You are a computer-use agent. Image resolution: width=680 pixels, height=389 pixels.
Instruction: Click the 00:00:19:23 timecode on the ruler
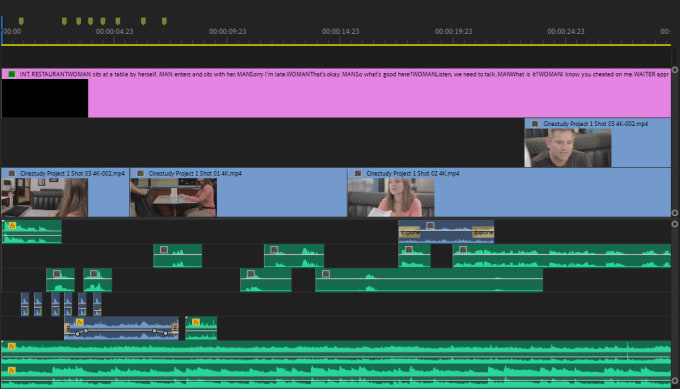click(453, 31)
